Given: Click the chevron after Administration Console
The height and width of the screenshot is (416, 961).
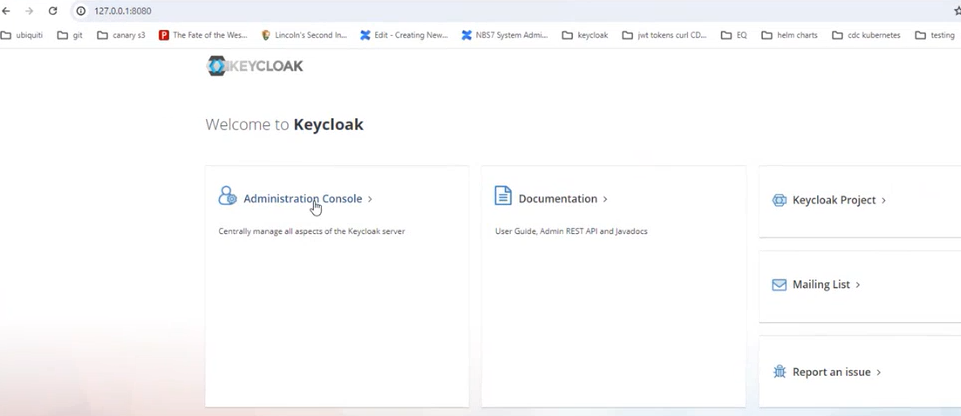Looking at the screenshot, I should coord(370,199).
